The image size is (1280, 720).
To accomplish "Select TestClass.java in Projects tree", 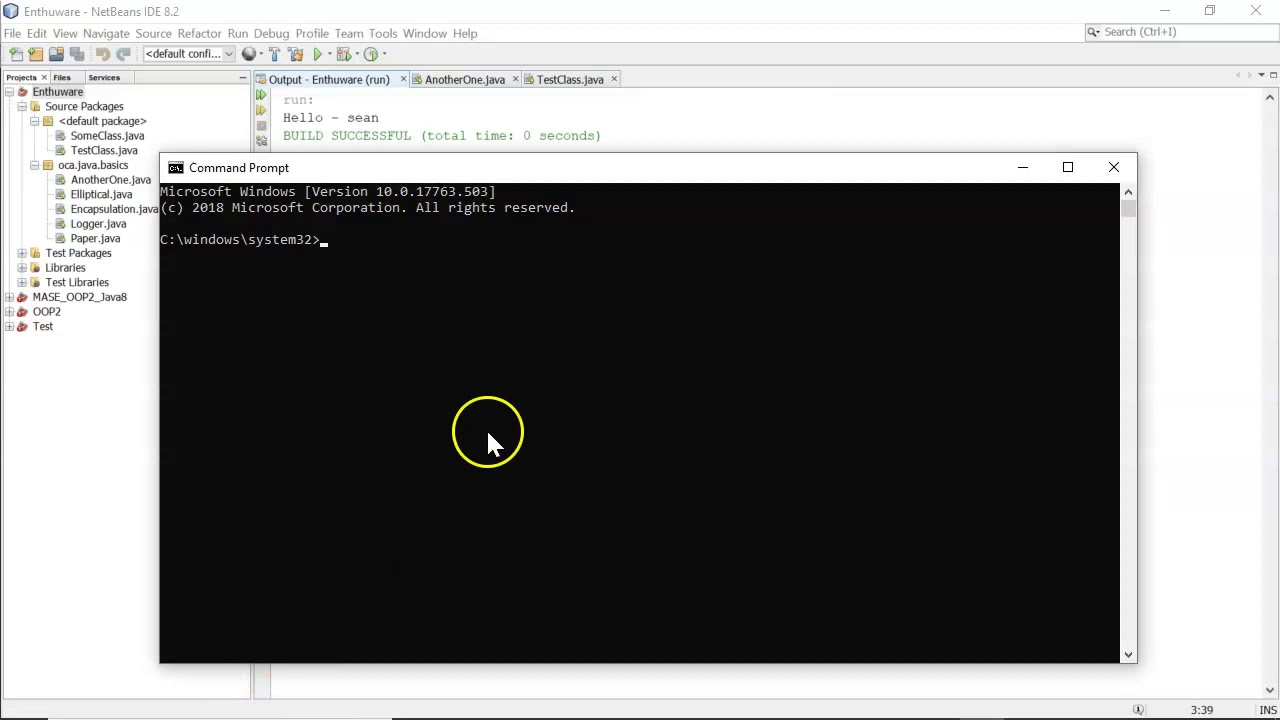I will [104, 150].
